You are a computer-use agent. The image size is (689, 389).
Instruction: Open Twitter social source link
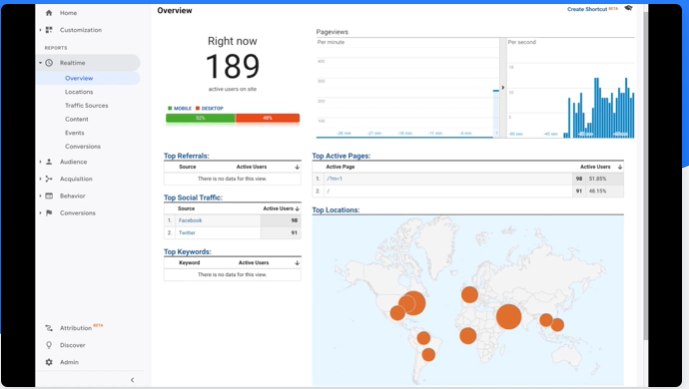pyautogui.click(x=187, y=233)
